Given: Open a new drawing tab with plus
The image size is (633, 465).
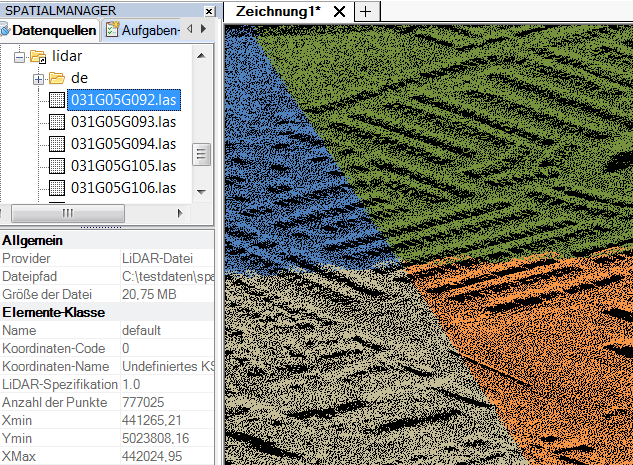Looking at the screenshot, I should click(366, 11).
